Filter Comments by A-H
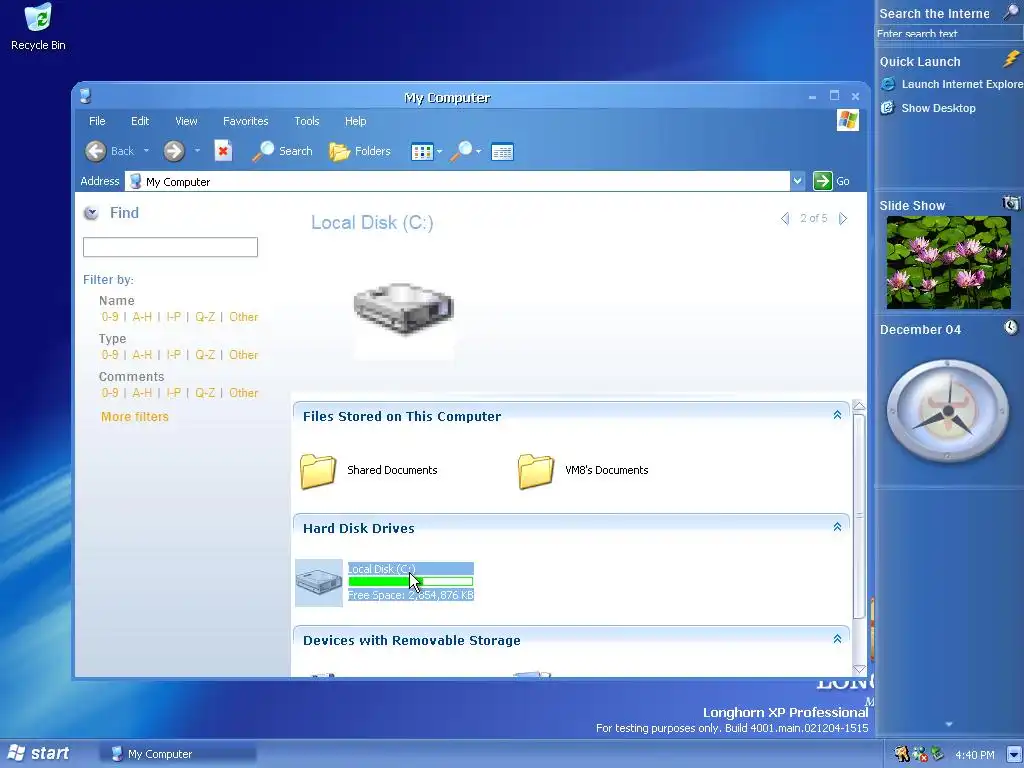Image resolution: width=1024 pixels, height=768 pixels. [142, 392]
